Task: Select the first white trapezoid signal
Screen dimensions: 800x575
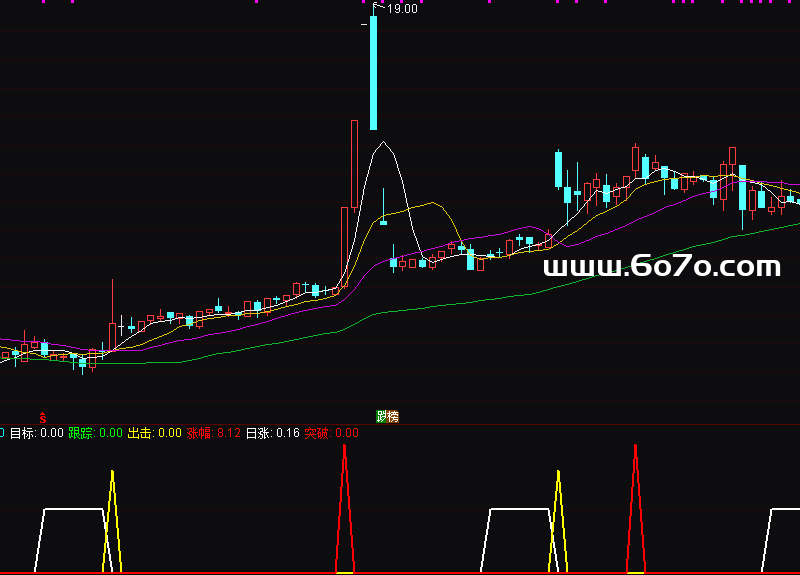Action: pyautogui.click(x=72, y=510)
